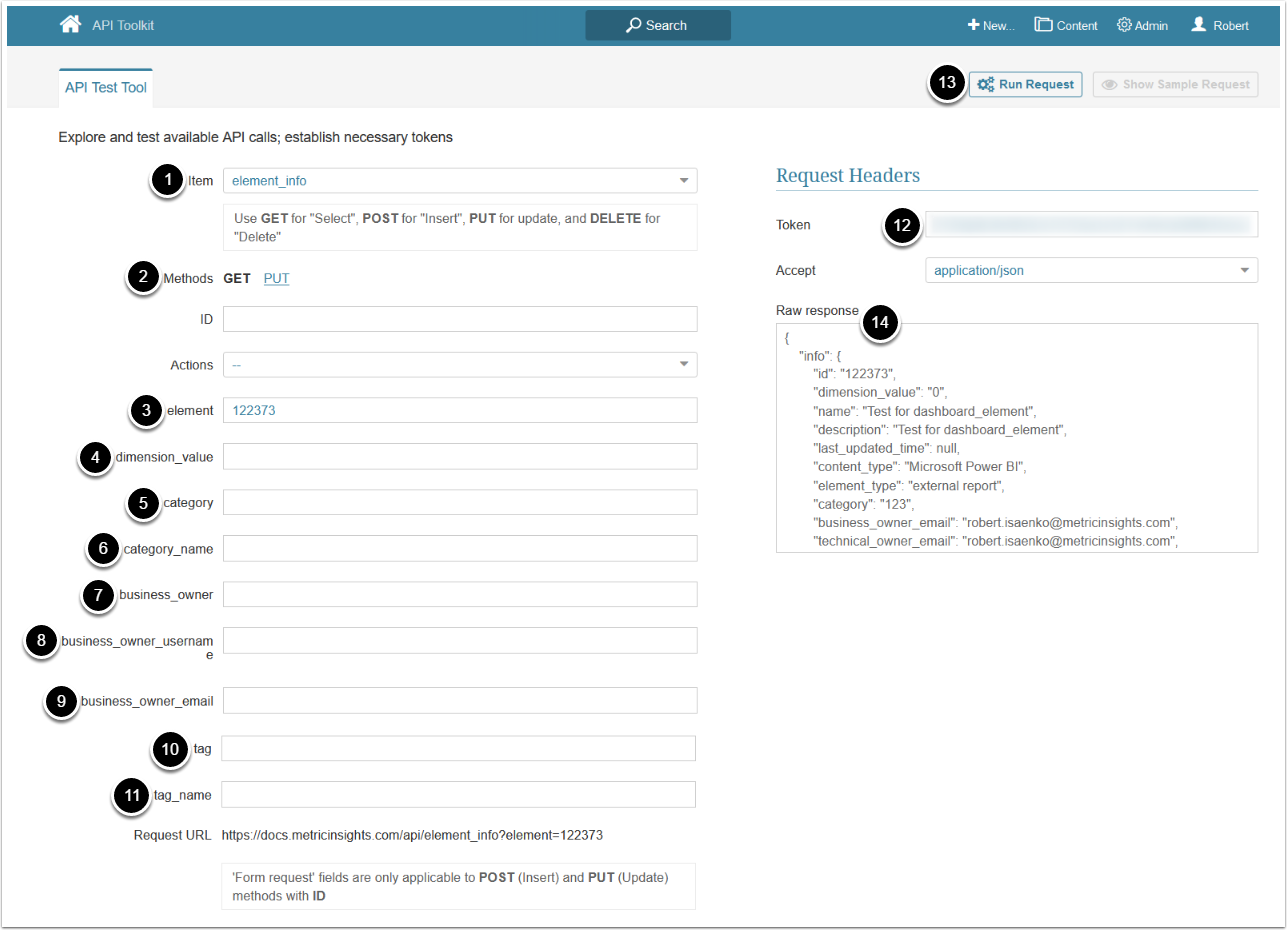Open the Item dropdown showing element_info
Image resolution: width=1287 pixels, height=930 pixels.
(460, 181)
